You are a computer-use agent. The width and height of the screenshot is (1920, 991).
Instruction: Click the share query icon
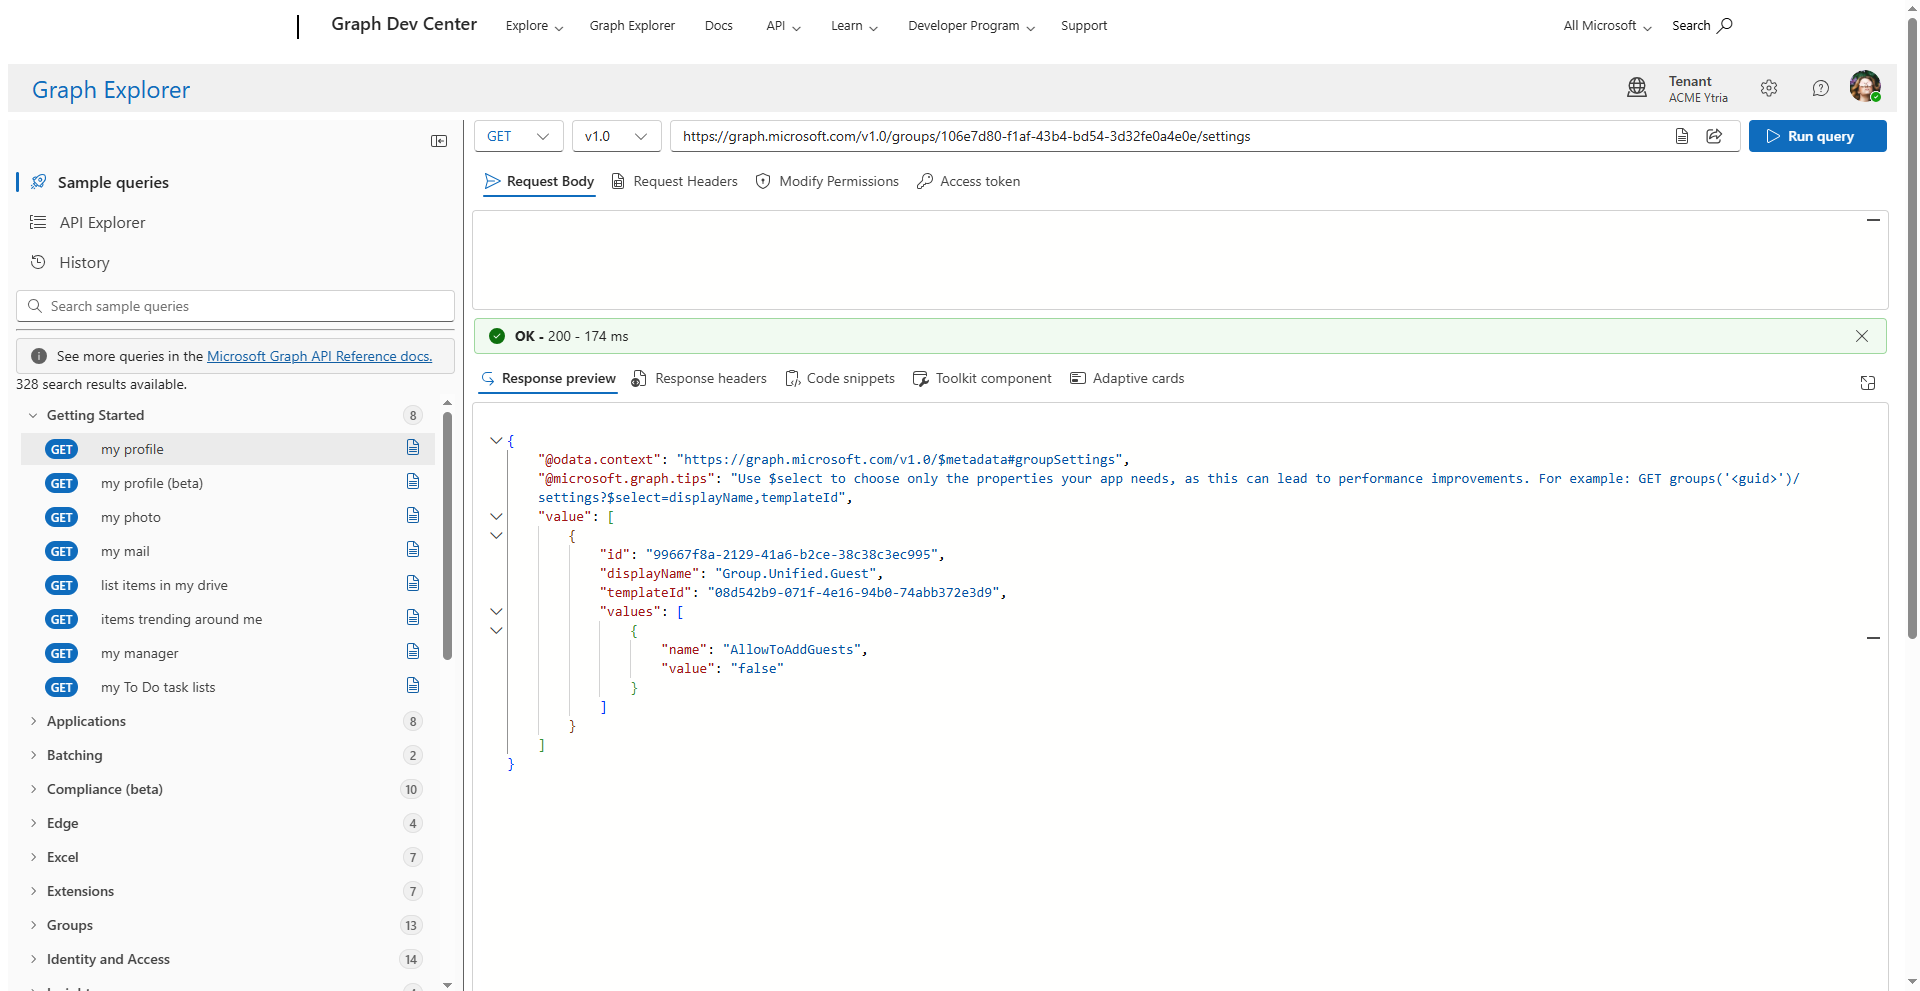click(x=1714, y=136)
